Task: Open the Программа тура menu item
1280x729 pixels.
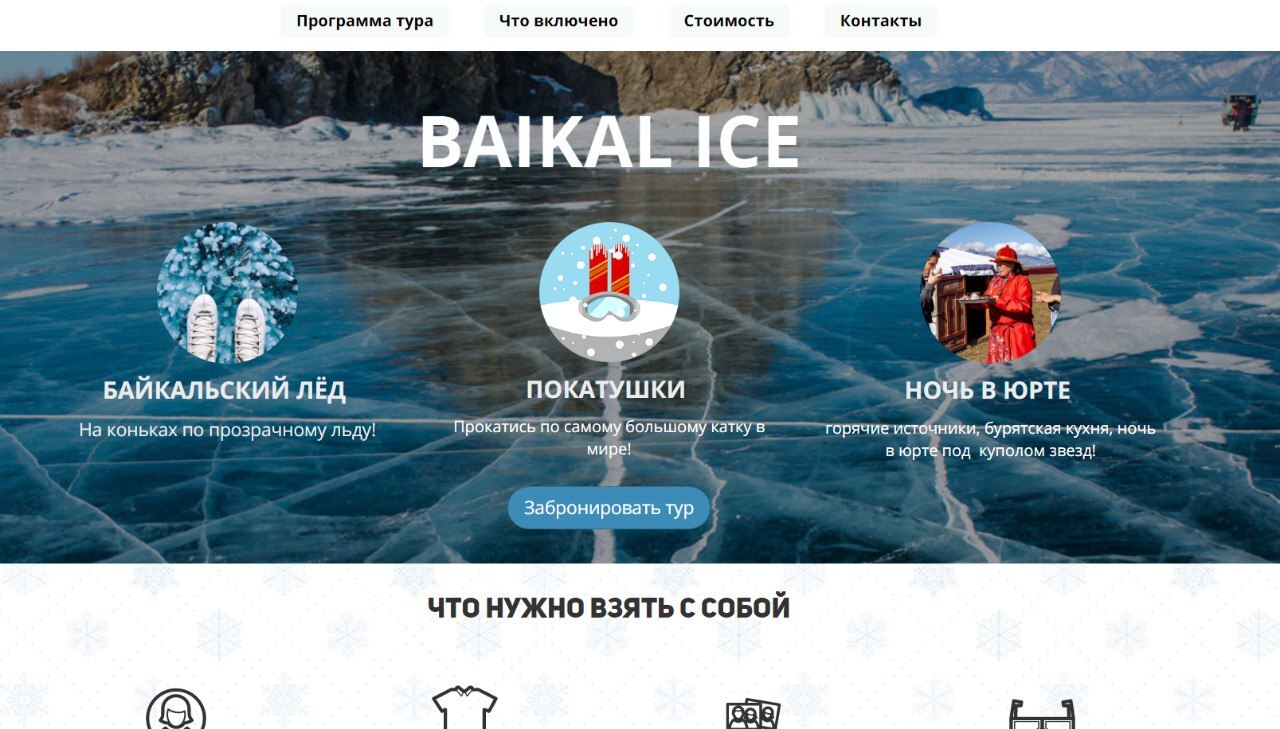Action: pos(365,21)
